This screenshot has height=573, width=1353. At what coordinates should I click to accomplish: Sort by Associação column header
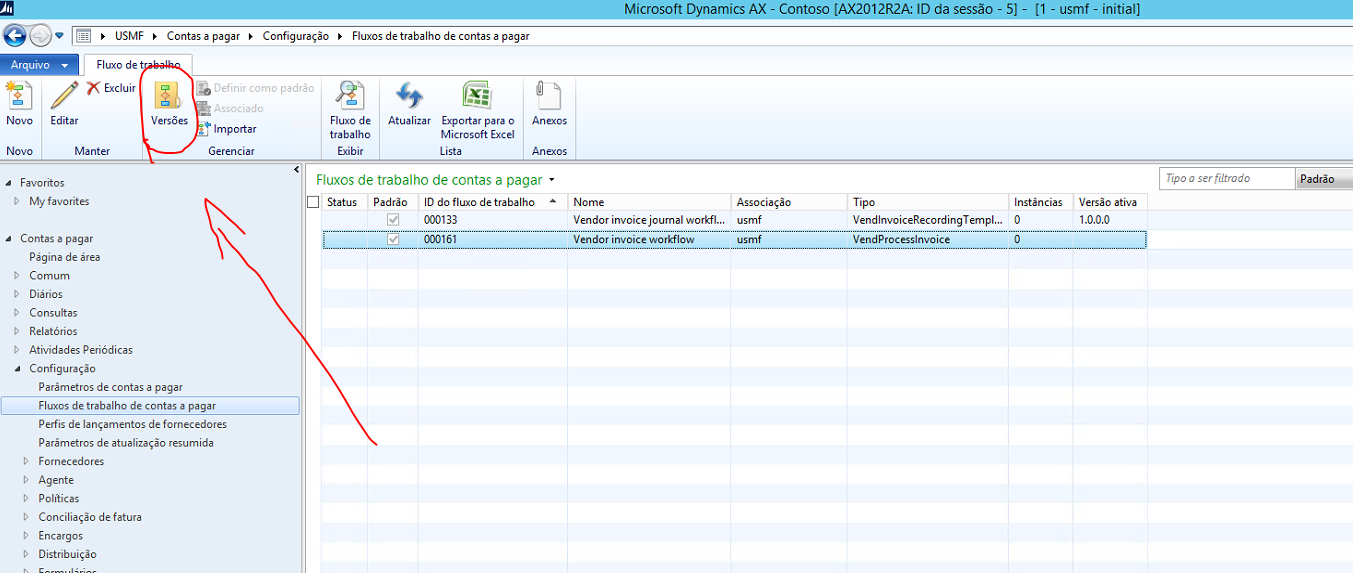(789, 202)
